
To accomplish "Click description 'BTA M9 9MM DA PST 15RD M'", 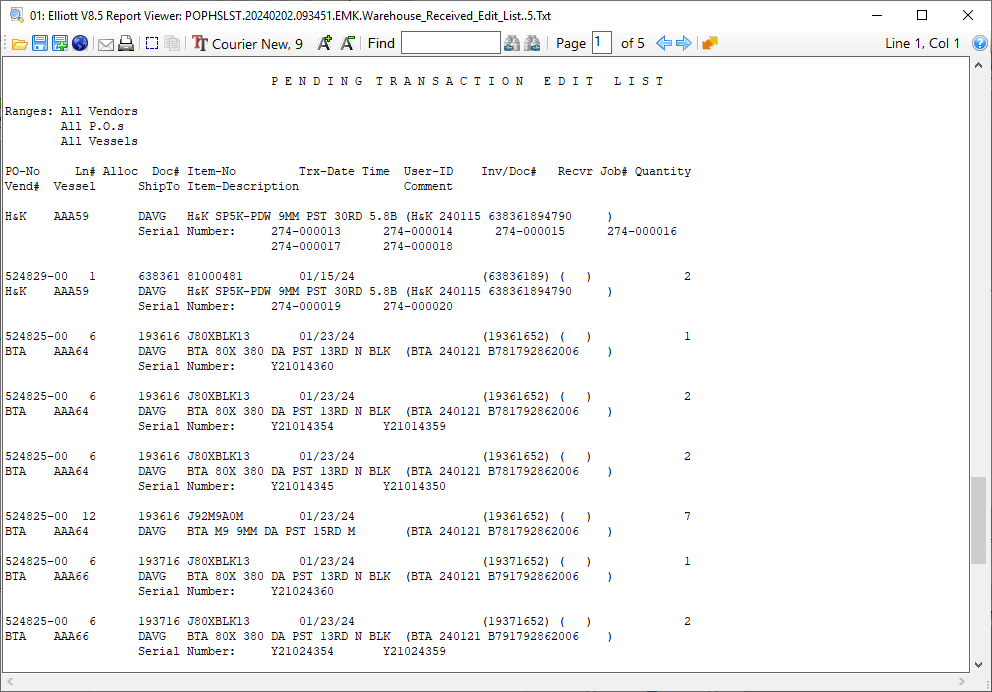I will point(271,531).
